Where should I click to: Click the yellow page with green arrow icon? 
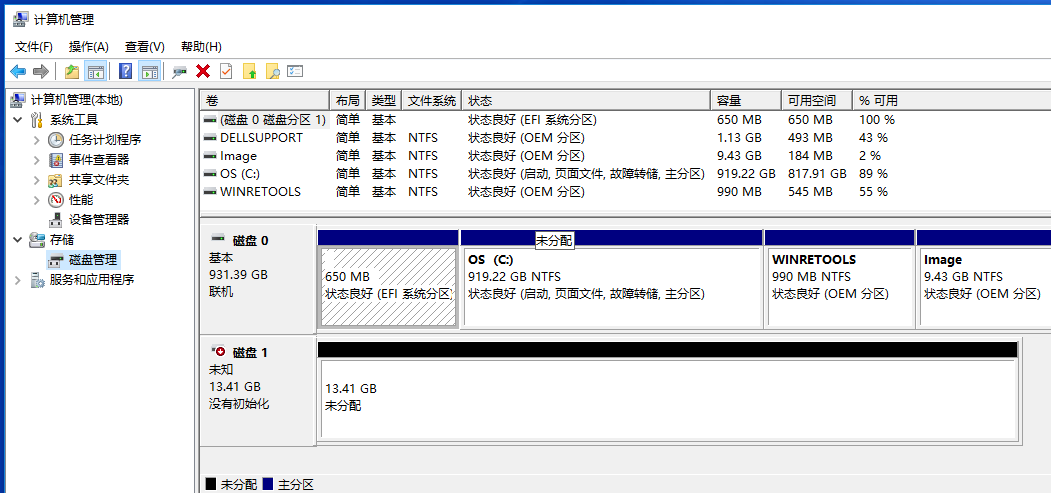tap(250, 71)
